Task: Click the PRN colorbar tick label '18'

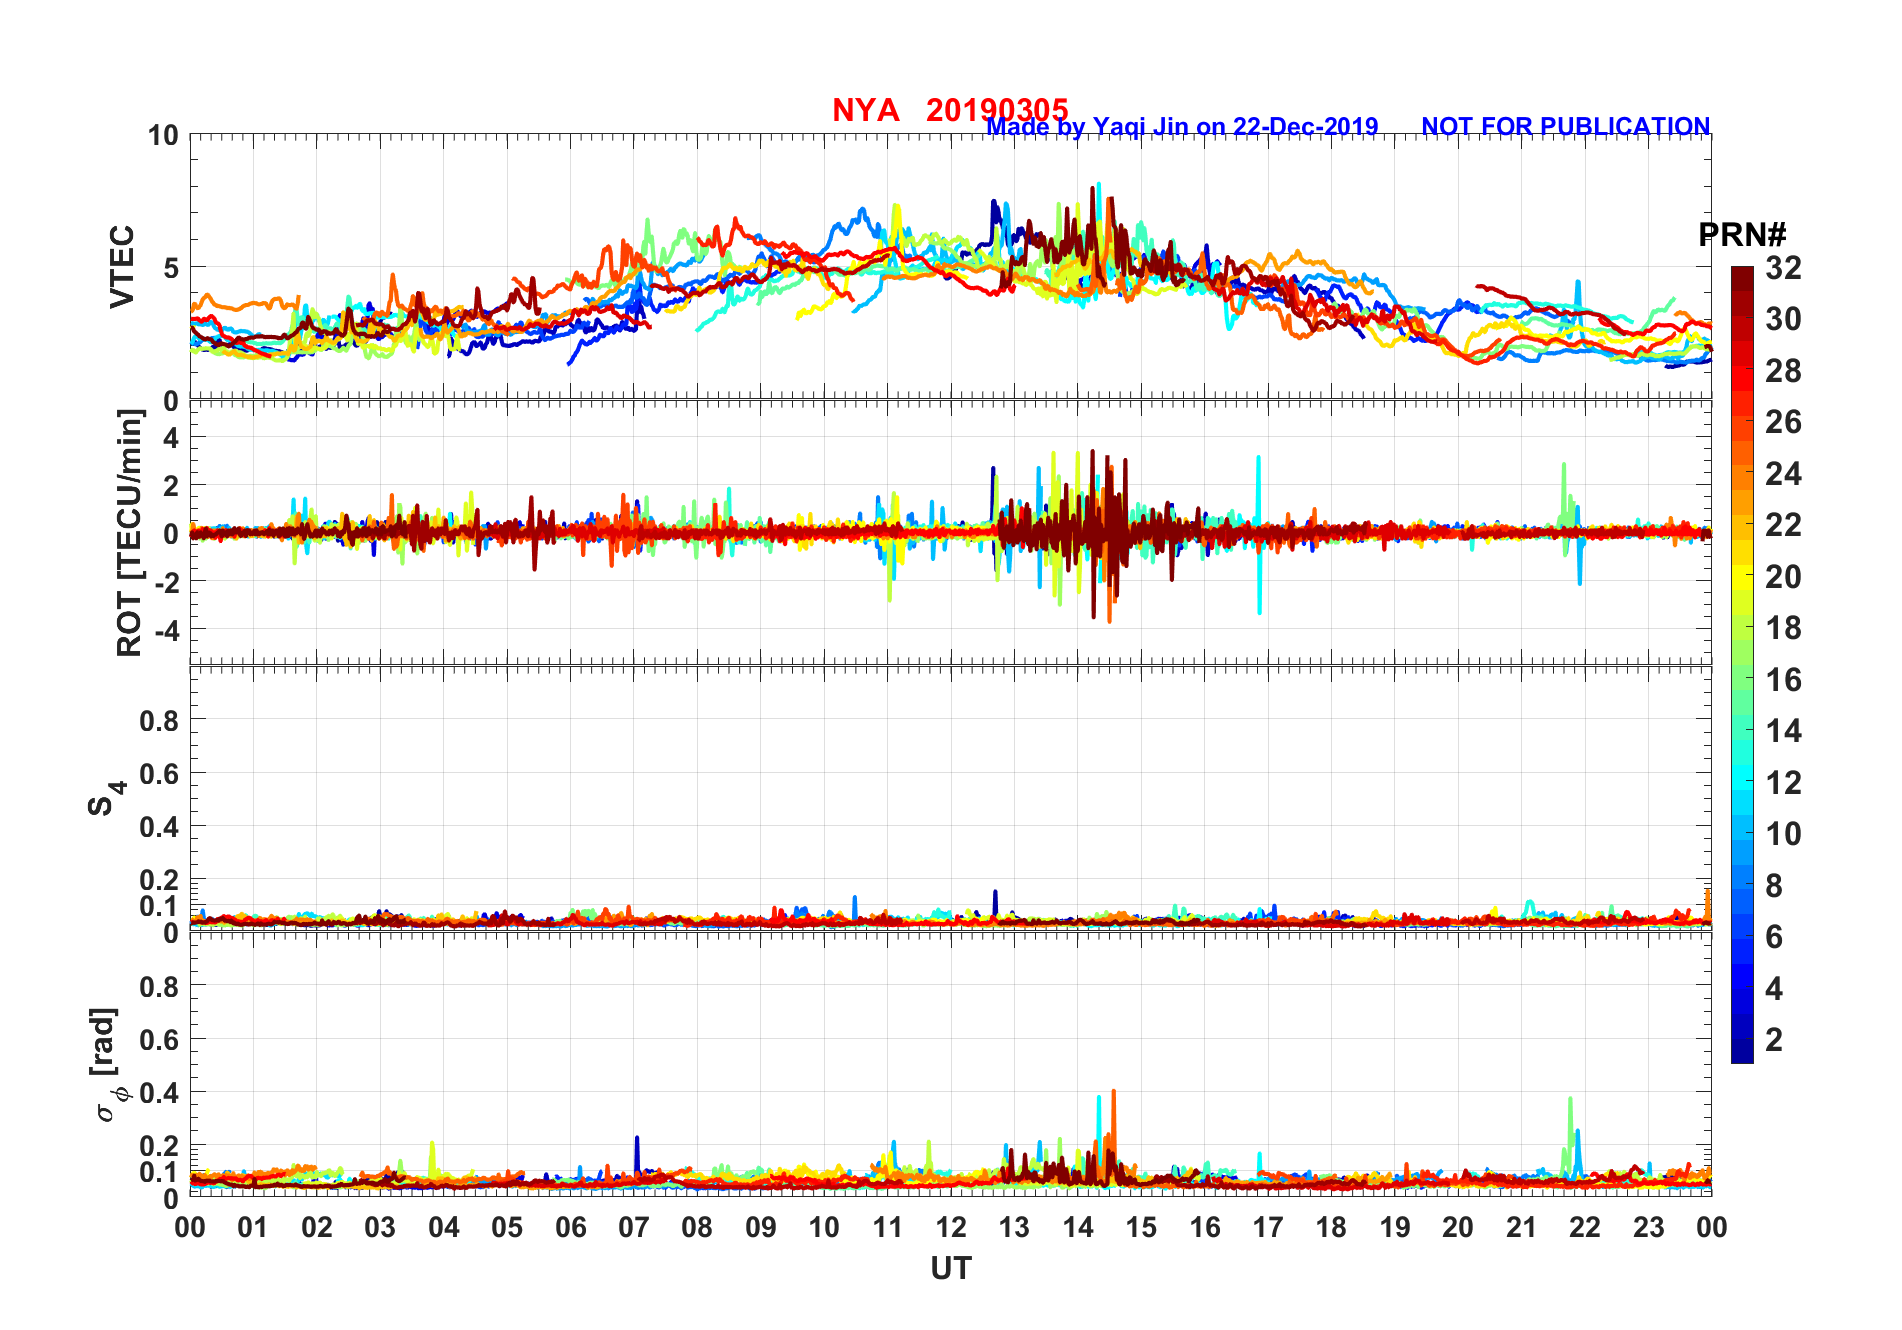Action: (1783, 628)
